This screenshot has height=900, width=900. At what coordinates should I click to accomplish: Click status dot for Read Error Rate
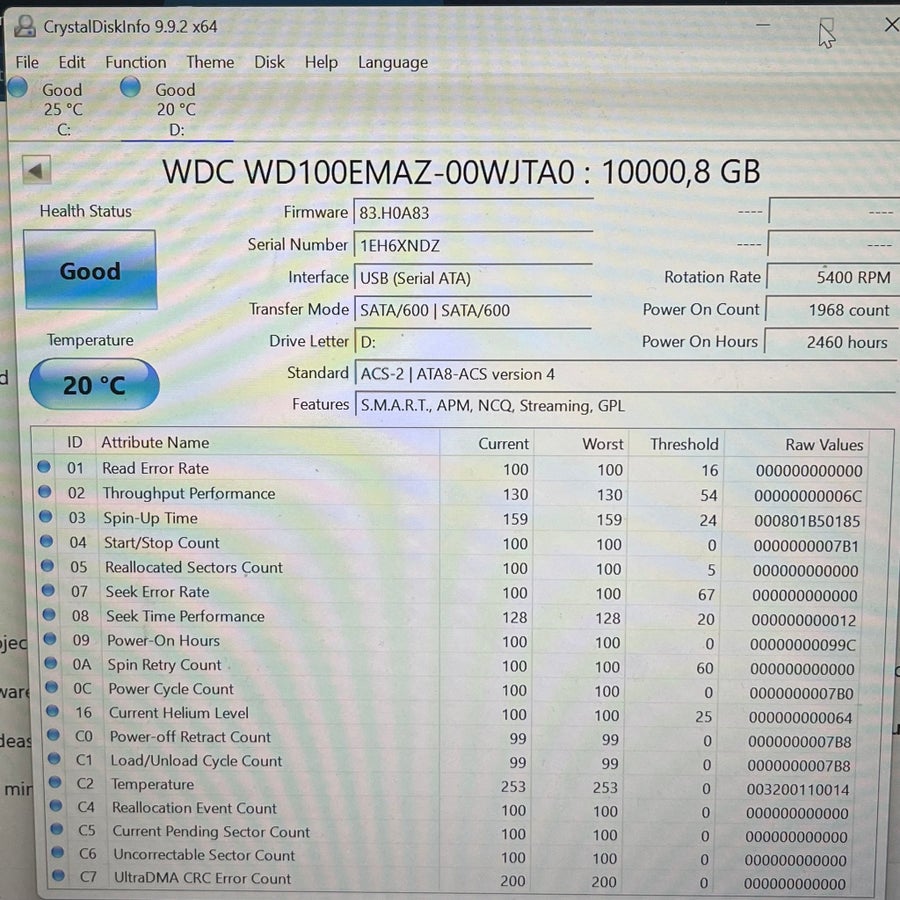click(x=44, y=467)
